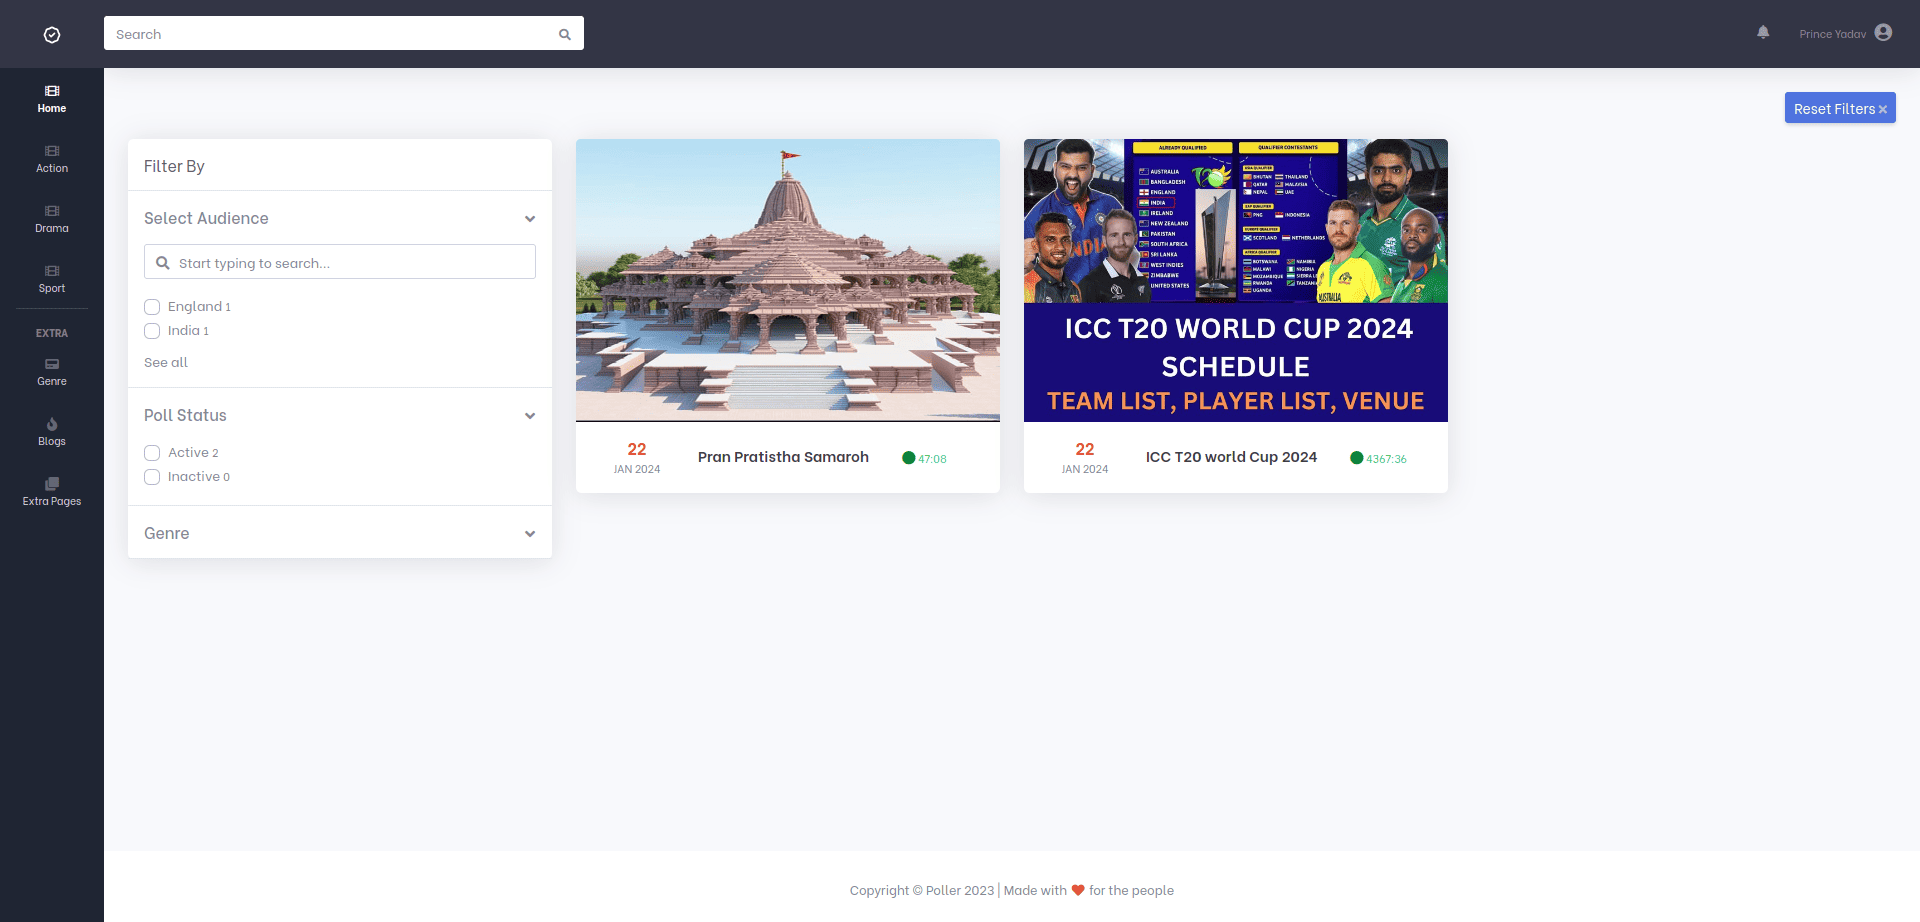Click the ICC T20 schedule image thumbnail

(1236, 280)
